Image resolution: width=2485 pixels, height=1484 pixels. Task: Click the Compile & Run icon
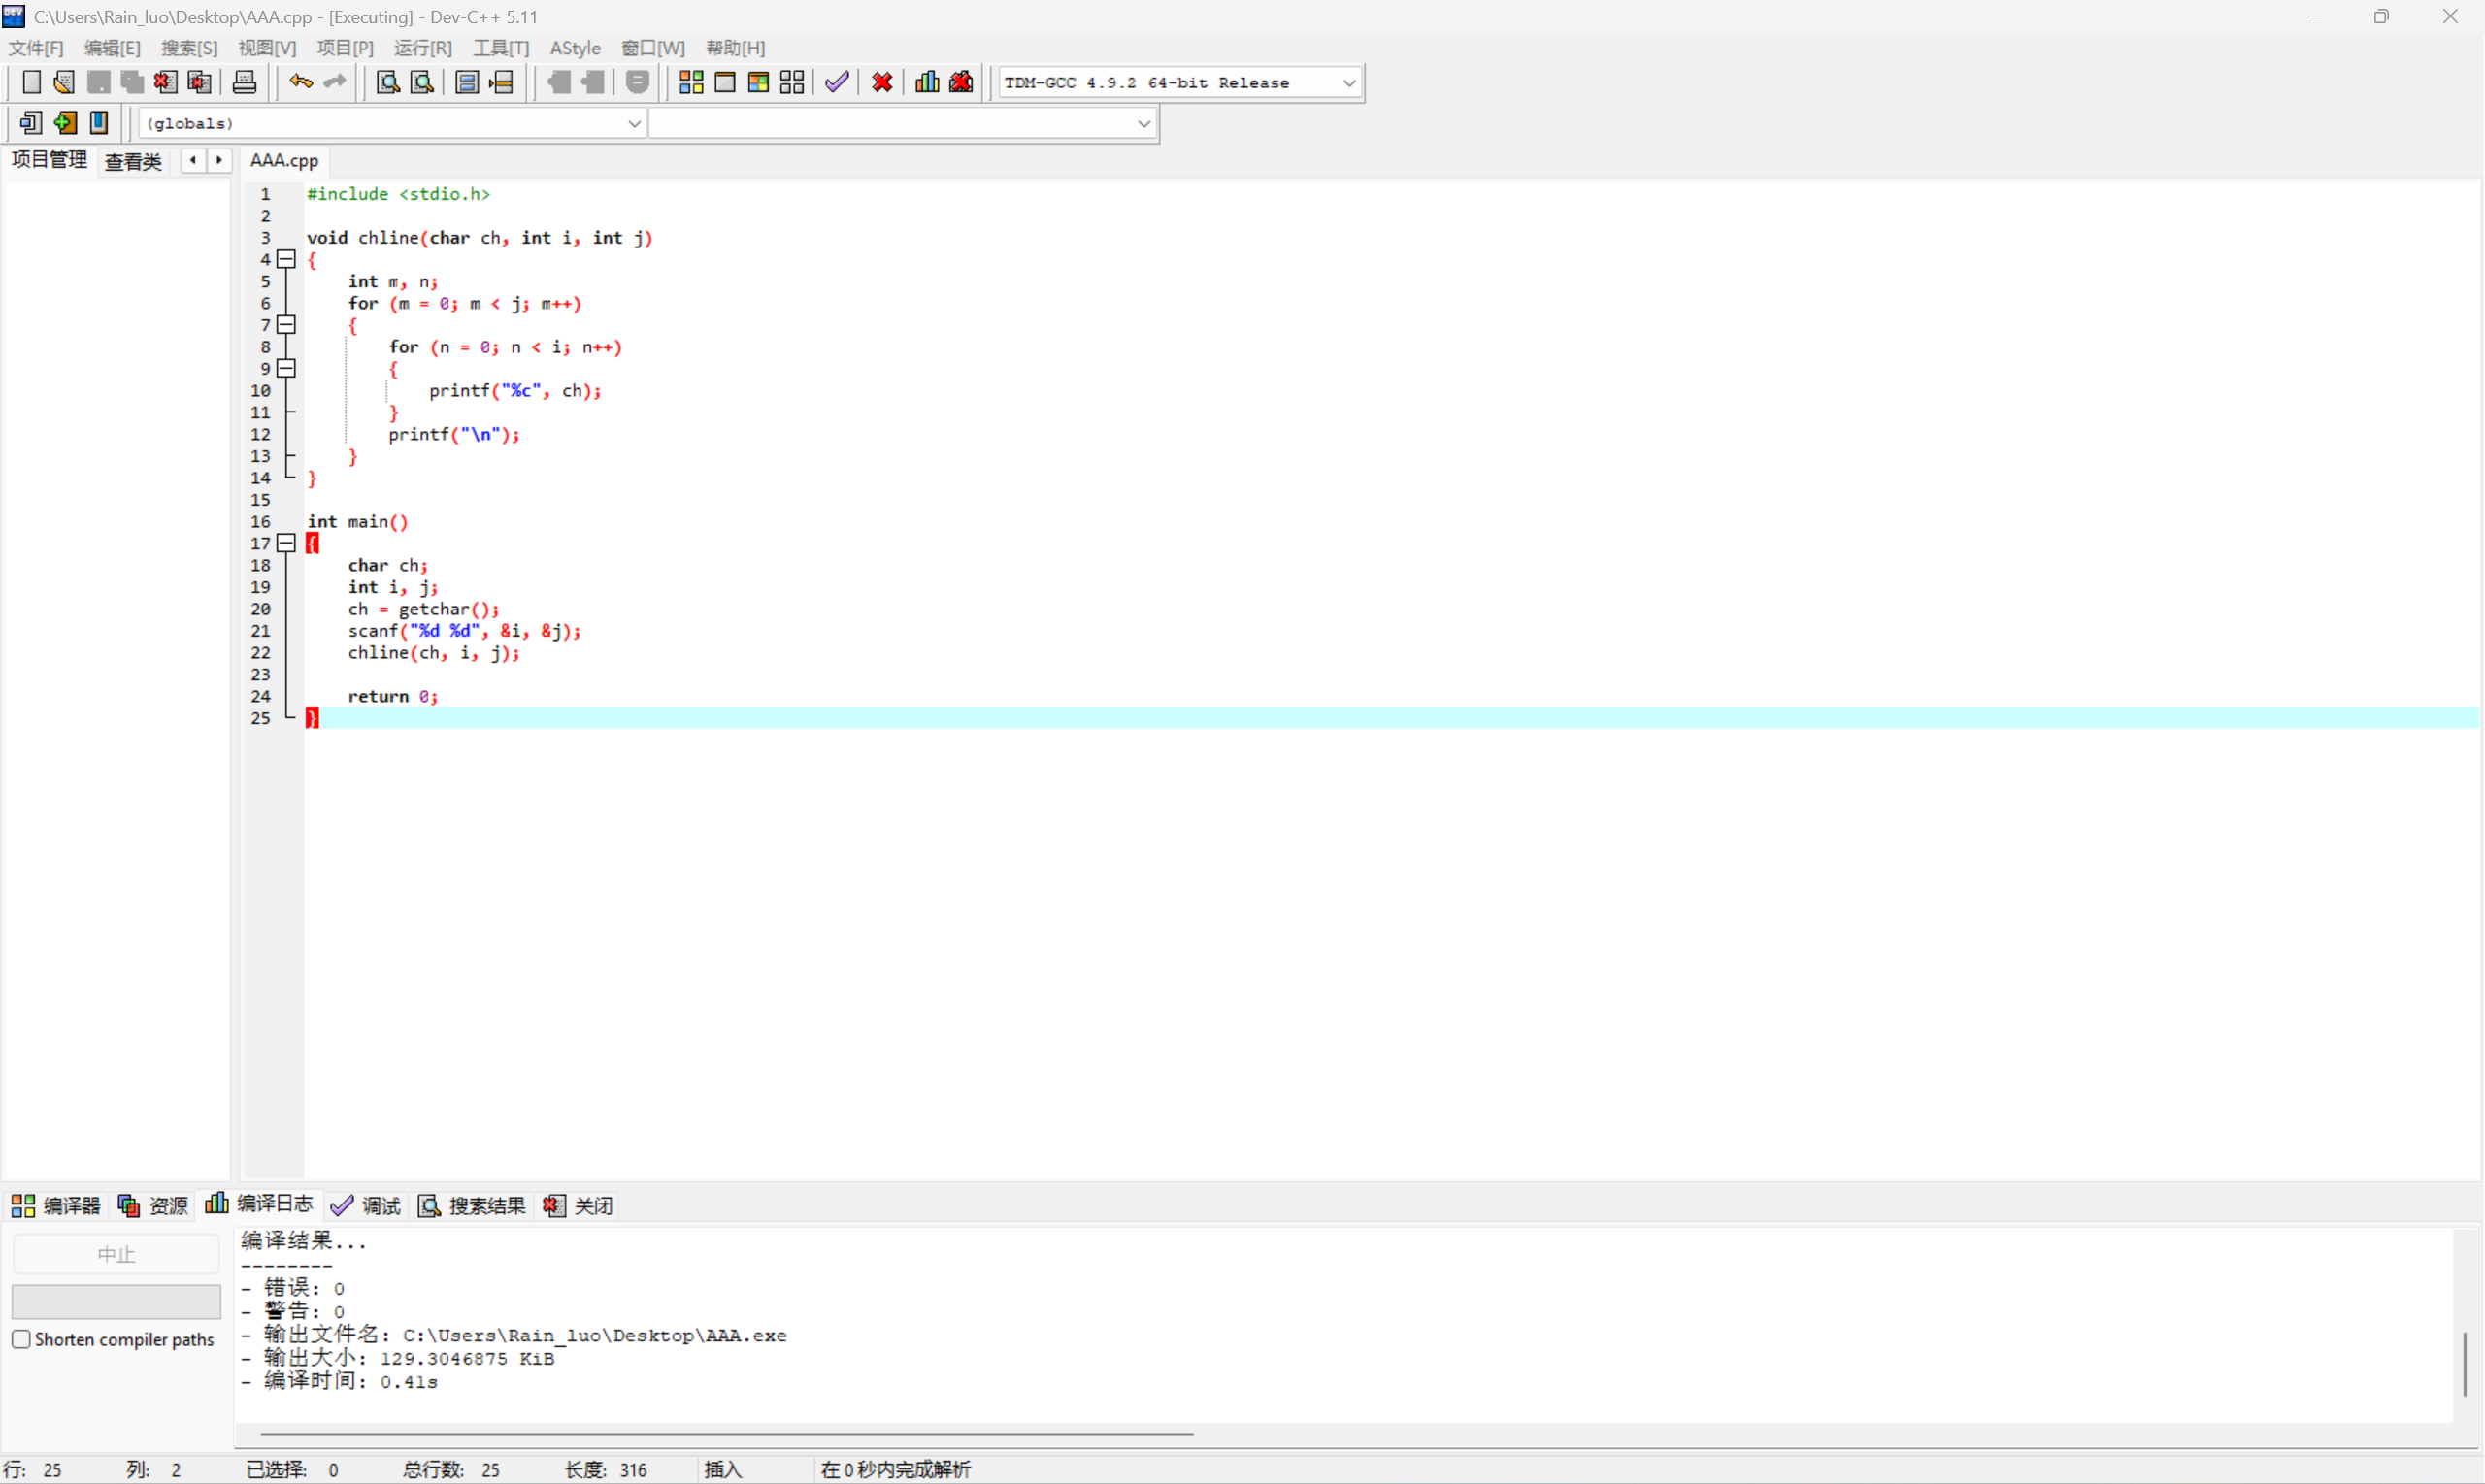758,82
